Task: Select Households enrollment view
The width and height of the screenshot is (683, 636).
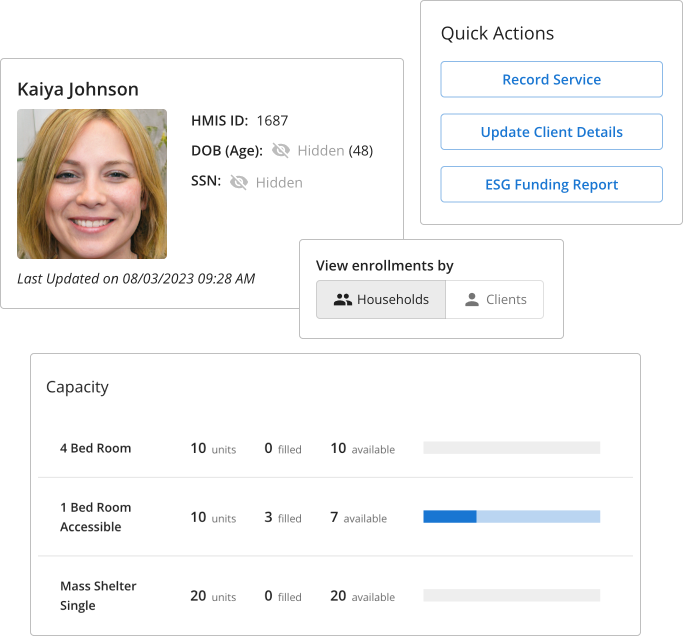Action: (381, 300)
